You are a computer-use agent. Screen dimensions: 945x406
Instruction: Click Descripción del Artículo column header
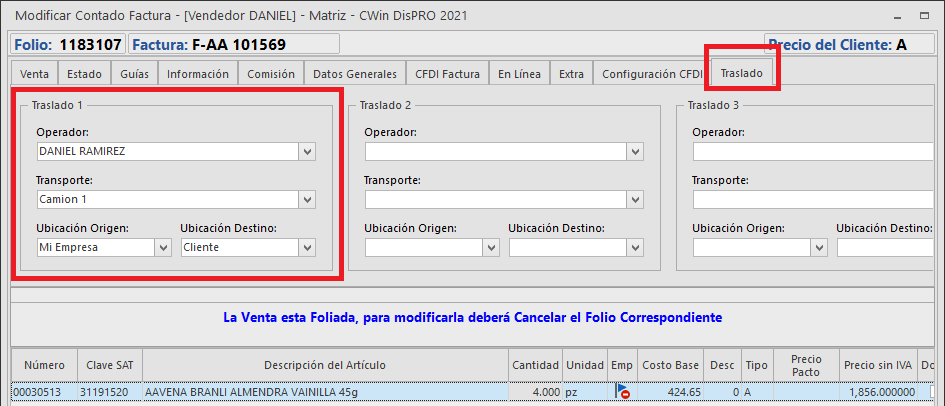click(x=325, y=365)
